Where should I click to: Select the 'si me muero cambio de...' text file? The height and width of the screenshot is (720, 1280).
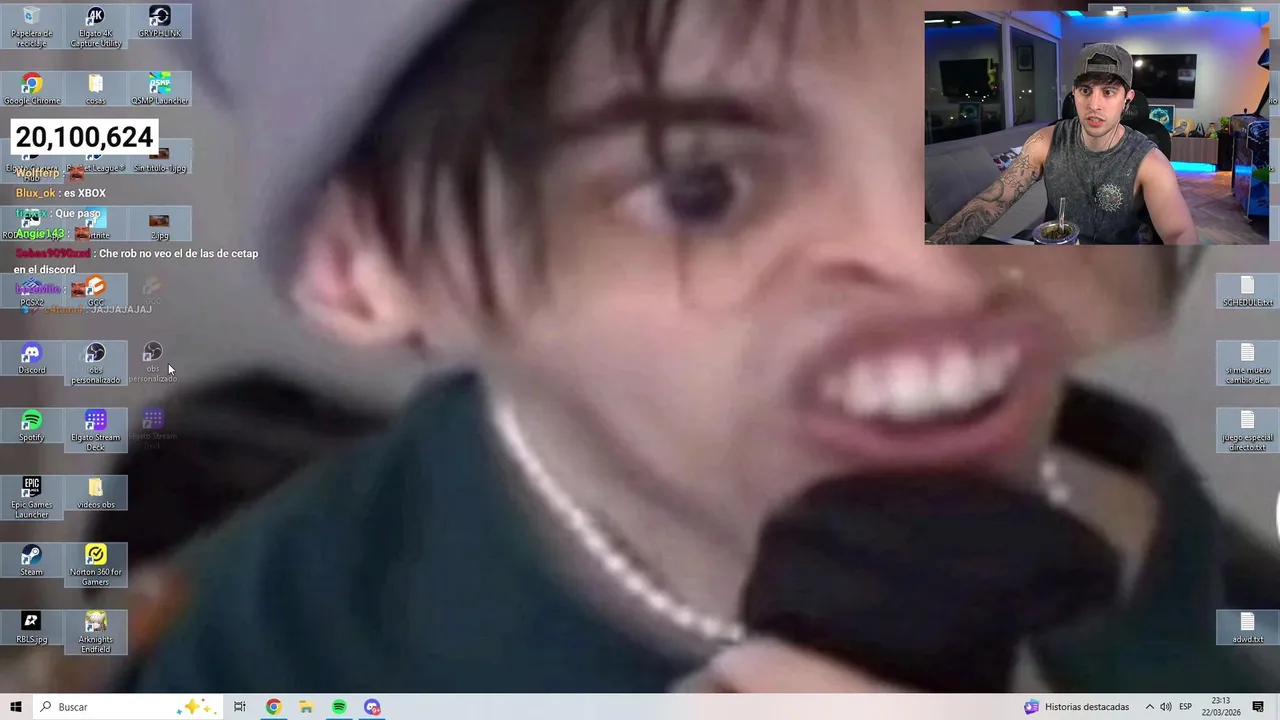(x=1247, y=364)
